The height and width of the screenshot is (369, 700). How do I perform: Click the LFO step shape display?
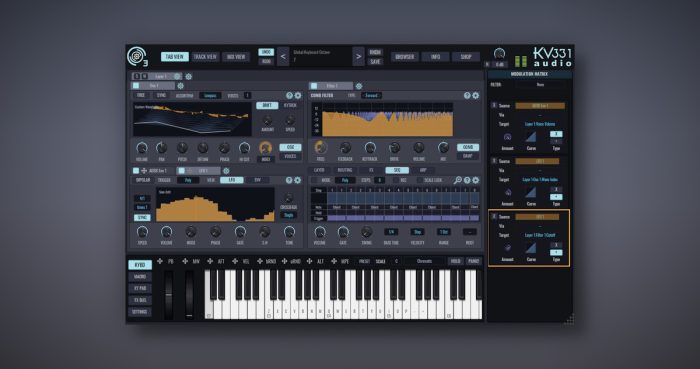click(215, 204)
